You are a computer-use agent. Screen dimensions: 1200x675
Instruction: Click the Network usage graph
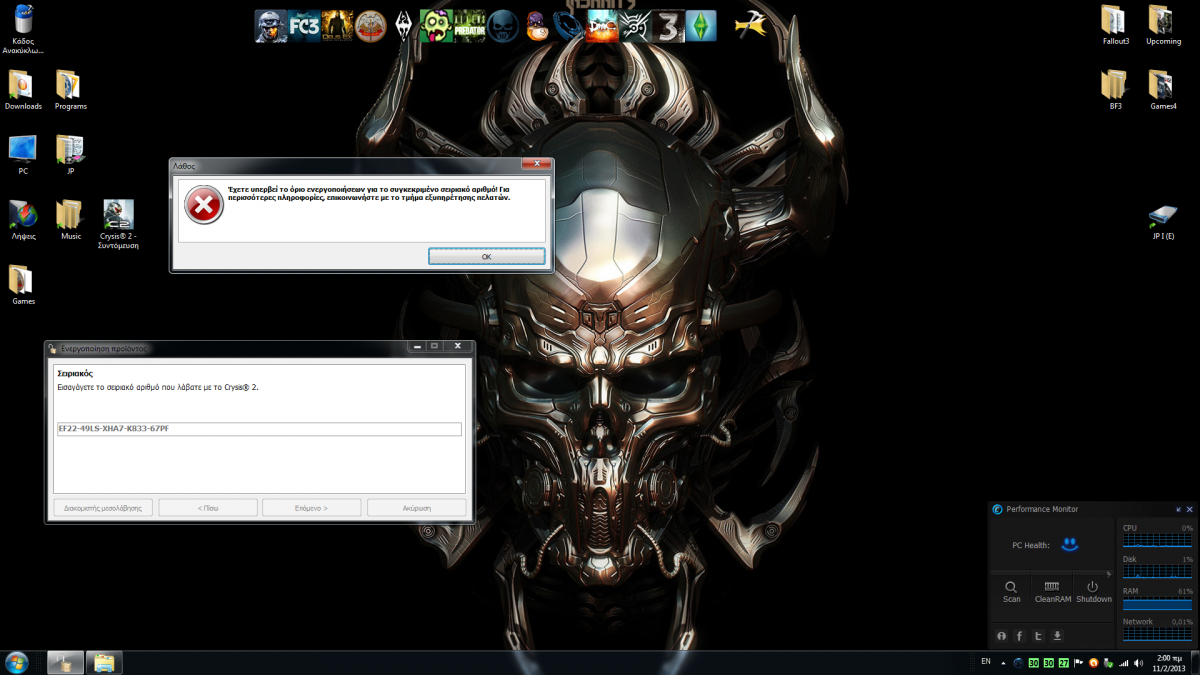pyautogui.click(x=1157, y=634)
